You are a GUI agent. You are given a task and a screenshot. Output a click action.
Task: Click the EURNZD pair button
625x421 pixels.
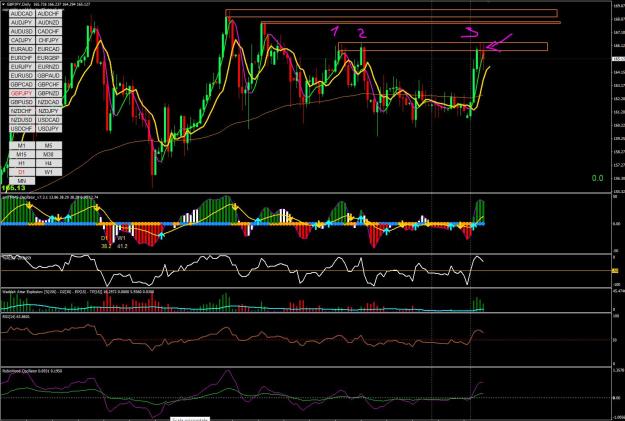click(49, 67)
